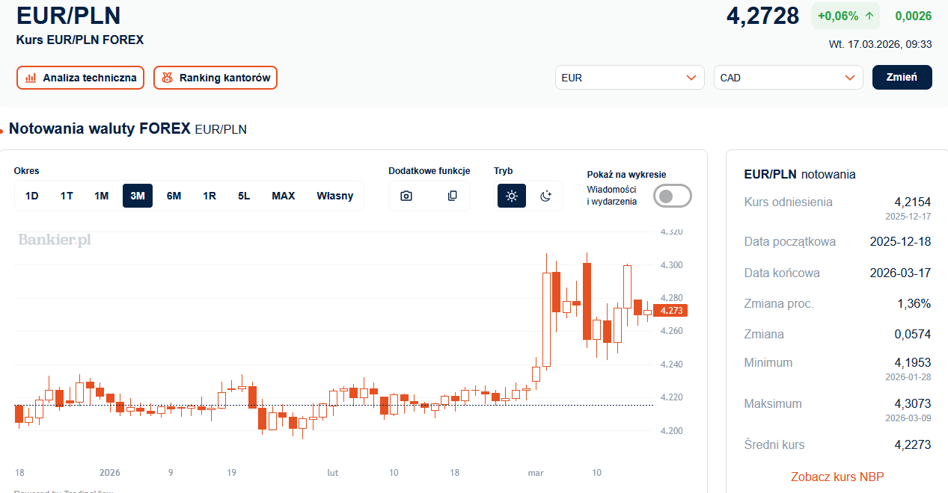
Task: Select the 5L period
Action: point(244,196)
